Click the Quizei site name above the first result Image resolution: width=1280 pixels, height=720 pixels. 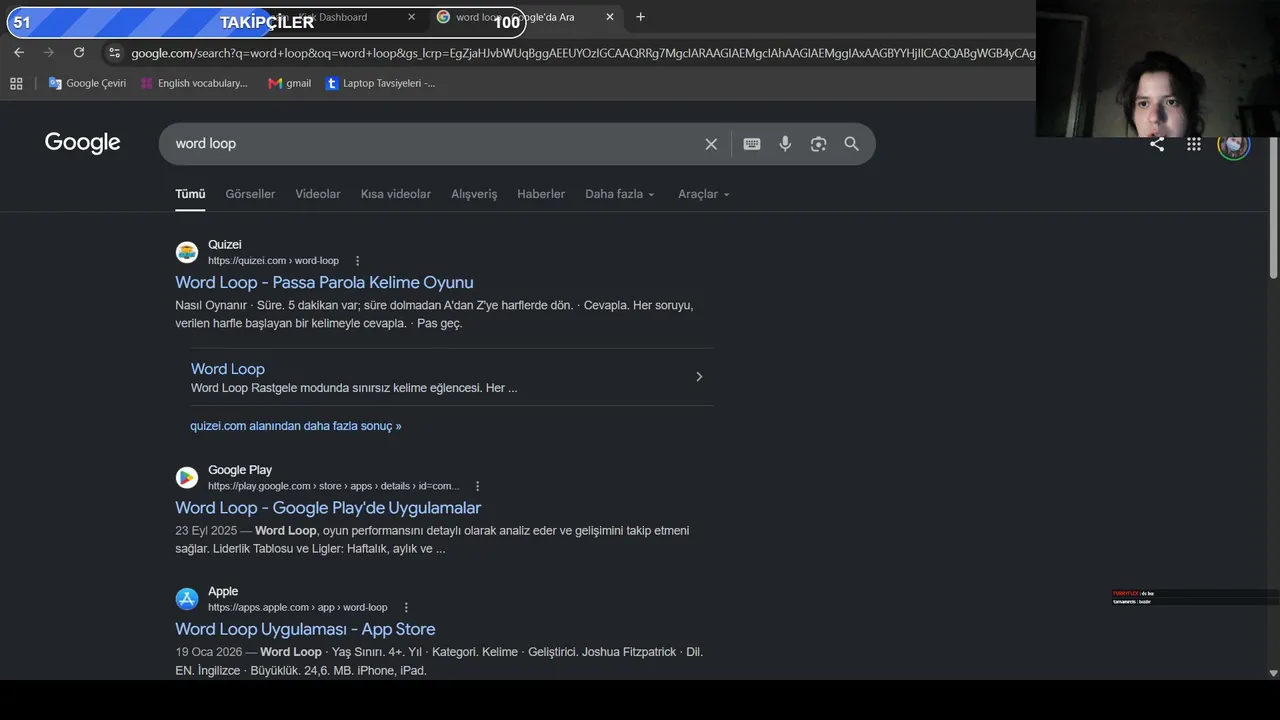pos(225,245)
